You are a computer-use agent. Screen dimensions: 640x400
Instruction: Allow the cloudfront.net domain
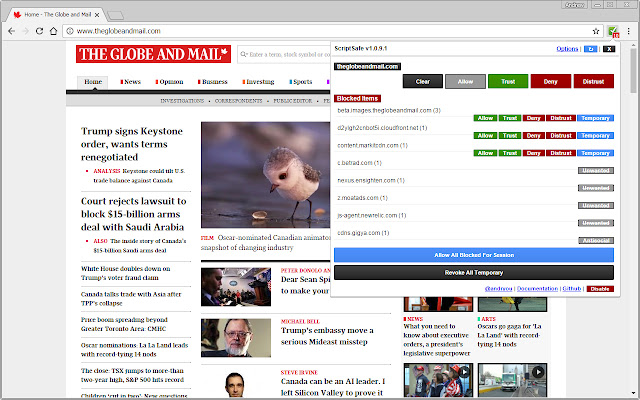coord(485,136)
